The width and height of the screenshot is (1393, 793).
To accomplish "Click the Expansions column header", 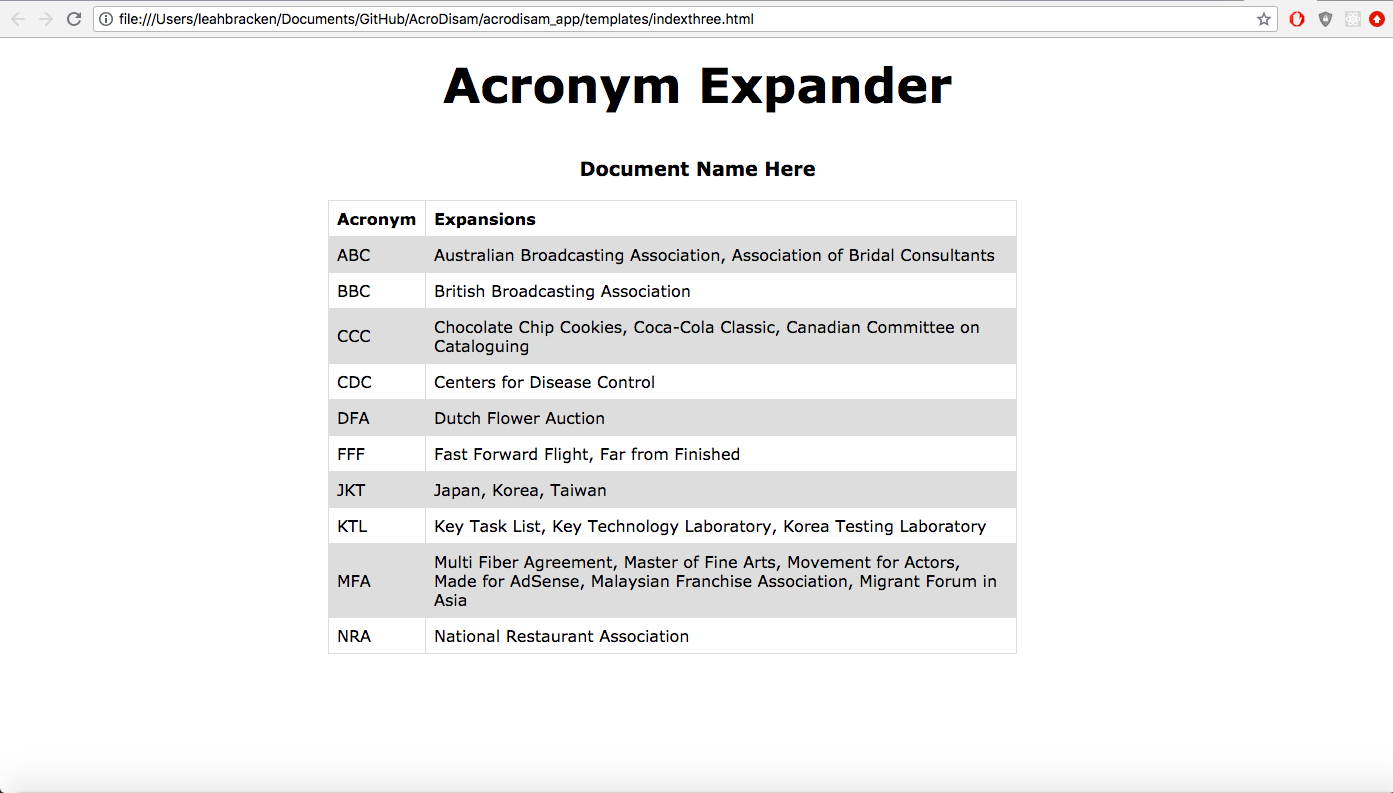I will pos(485,219).
